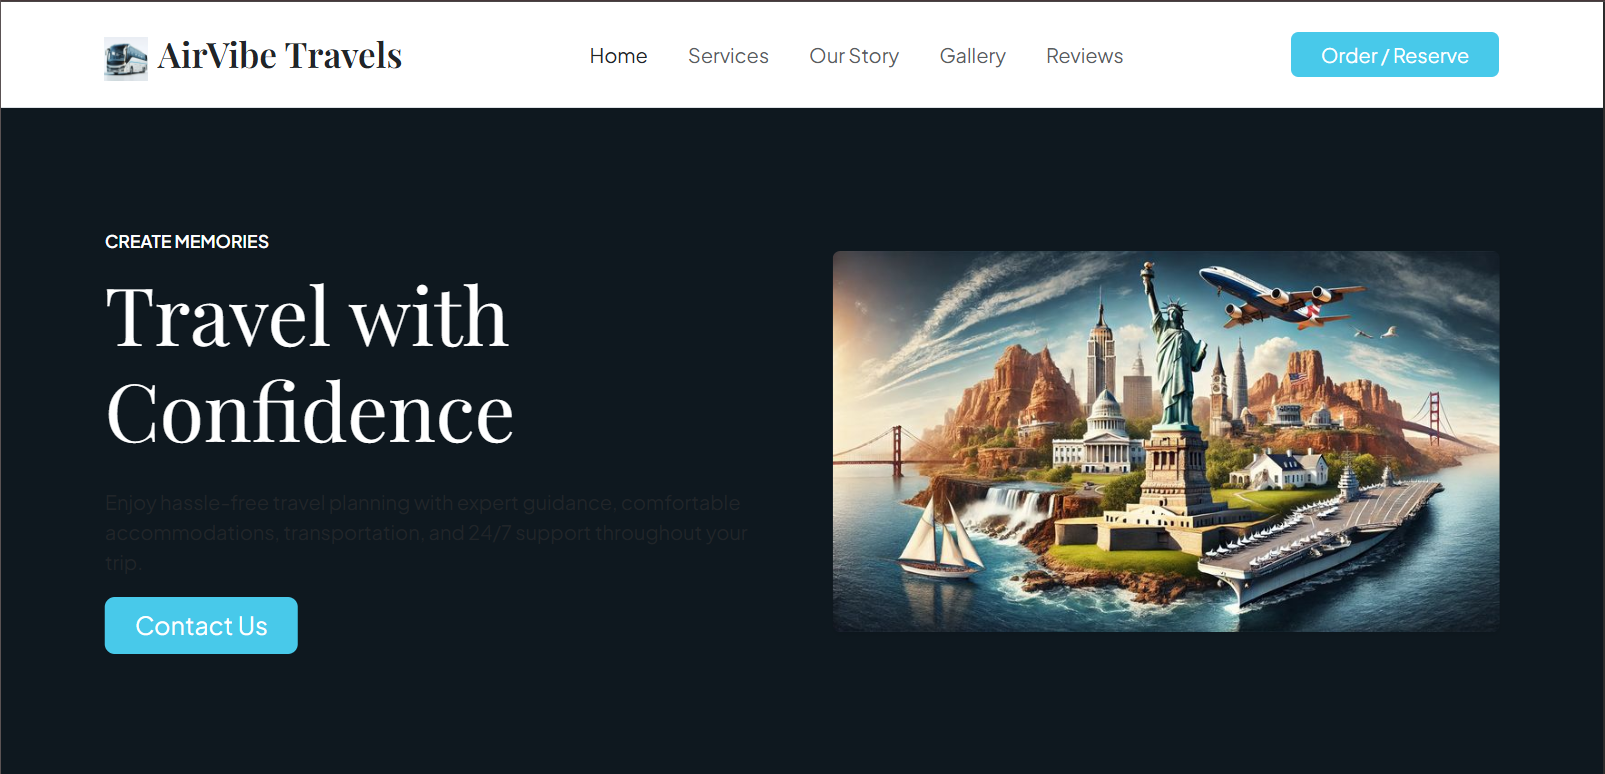Click the Contact Us button
Image resolution: width=1605 pixels, height=774 pixels.
tap(201, 625)
